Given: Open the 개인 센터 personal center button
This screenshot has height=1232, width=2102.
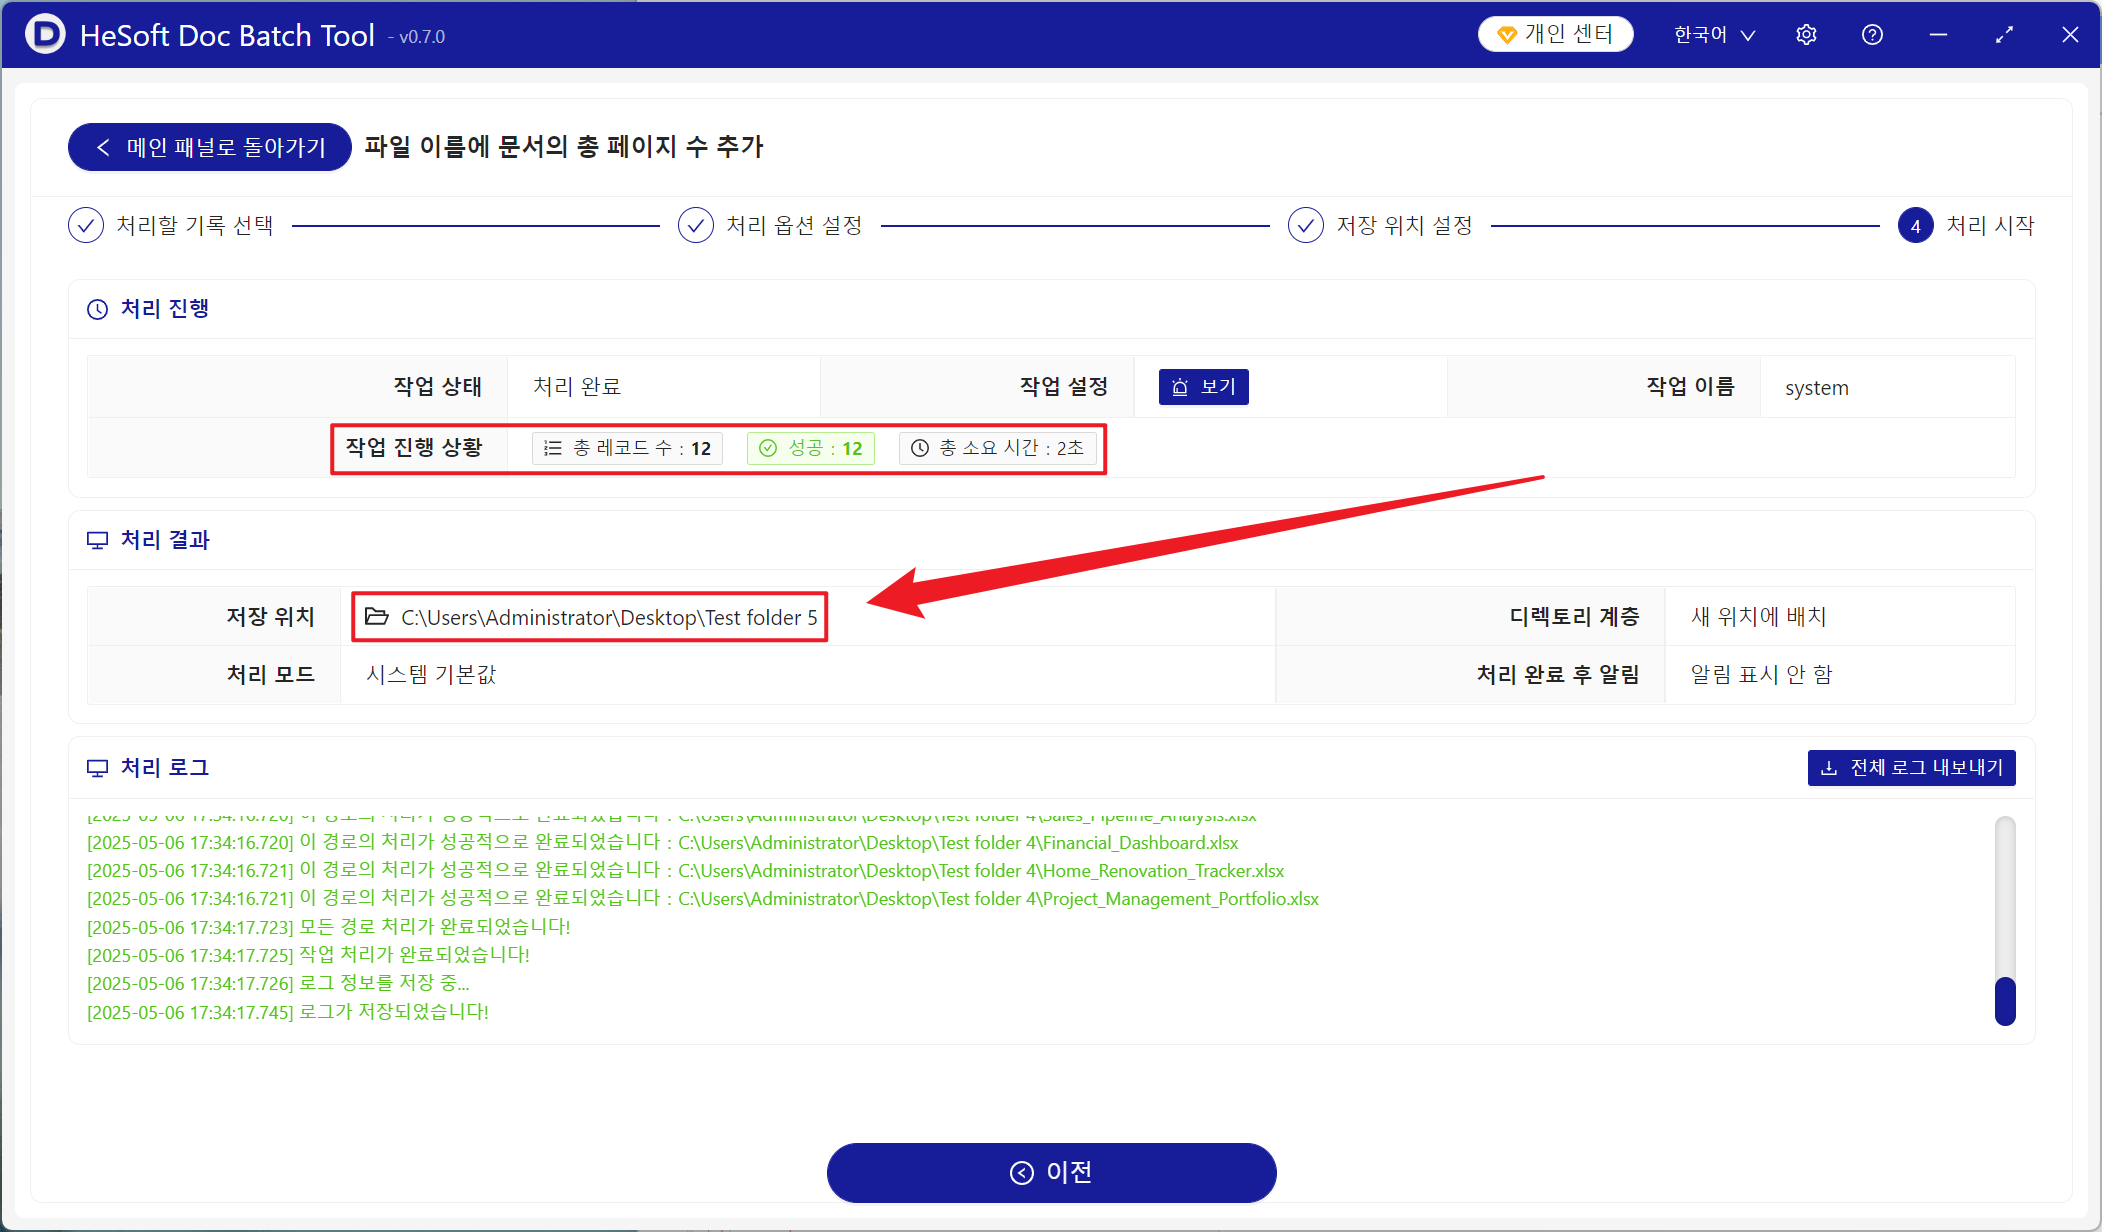Looking at the screenshot, I should pyautogui.click(x=1555, y=34).
